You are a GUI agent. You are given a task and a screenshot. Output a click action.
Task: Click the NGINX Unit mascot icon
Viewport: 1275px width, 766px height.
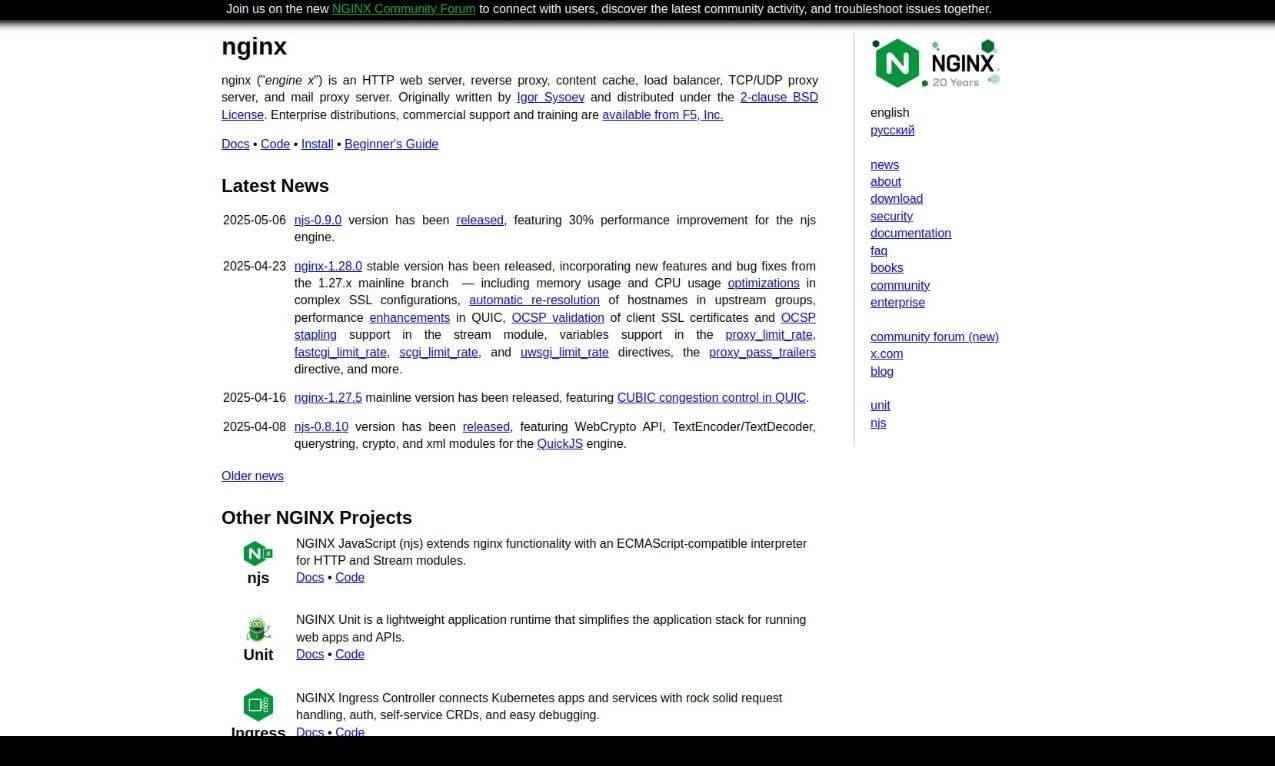(x=258, y=629)
